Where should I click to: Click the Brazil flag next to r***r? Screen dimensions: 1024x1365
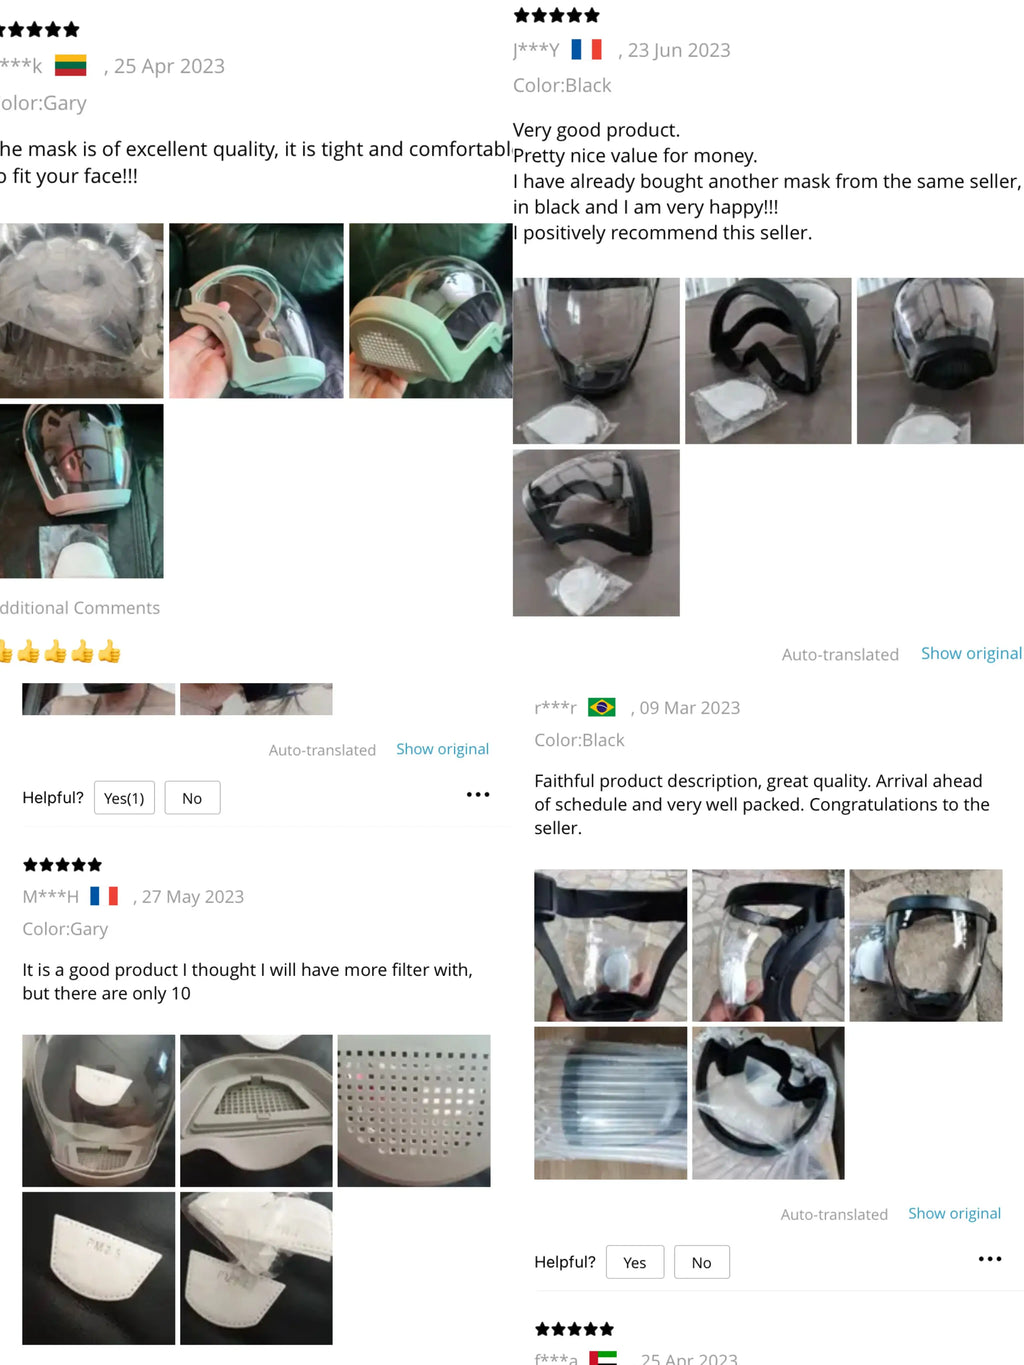tap(602, 707)
